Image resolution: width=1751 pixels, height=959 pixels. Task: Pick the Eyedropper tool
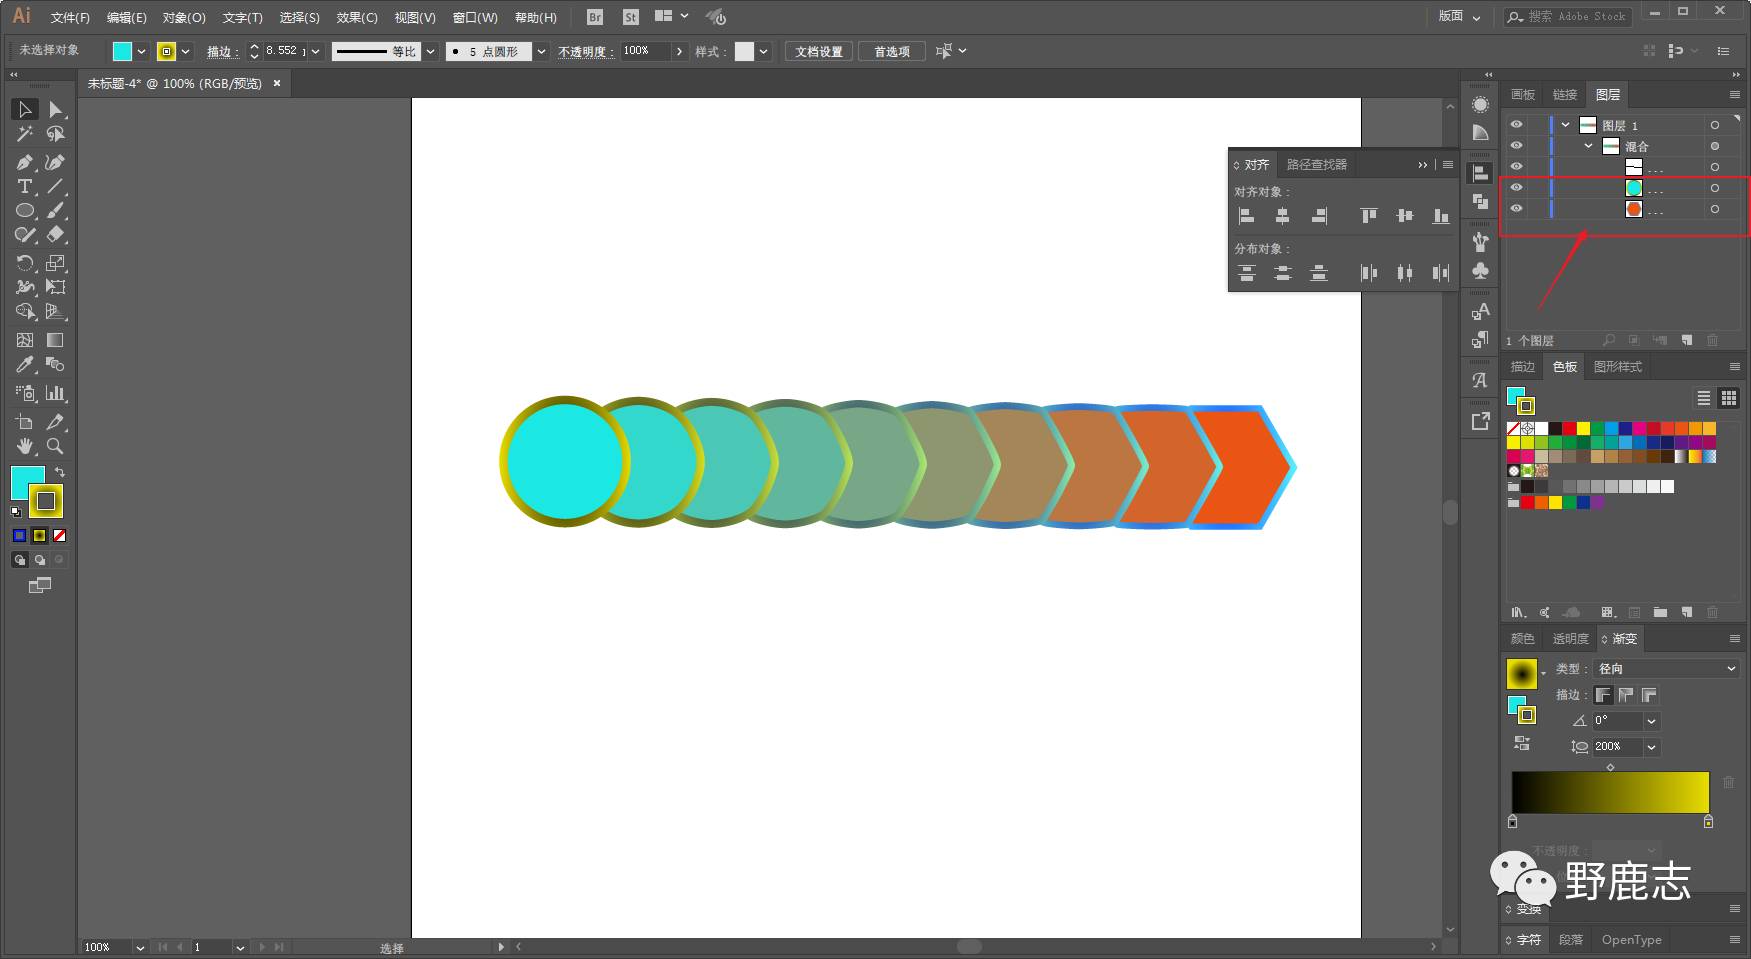(24, 365)
